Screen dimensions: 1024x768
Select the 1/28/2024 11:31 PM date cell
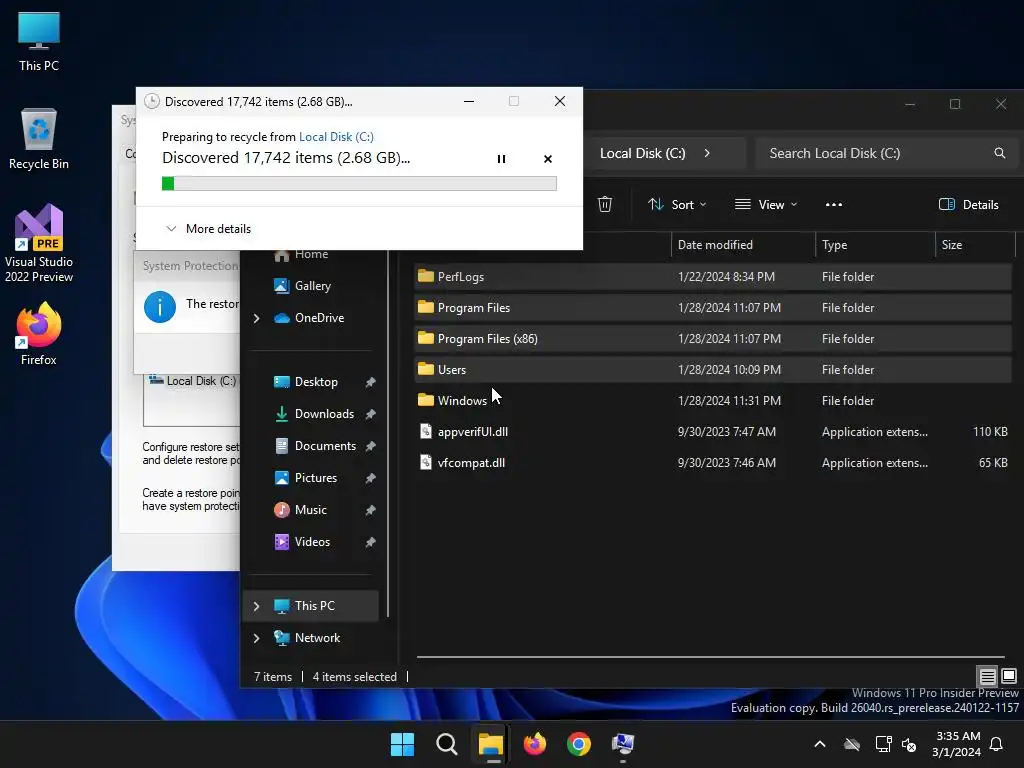729,400
